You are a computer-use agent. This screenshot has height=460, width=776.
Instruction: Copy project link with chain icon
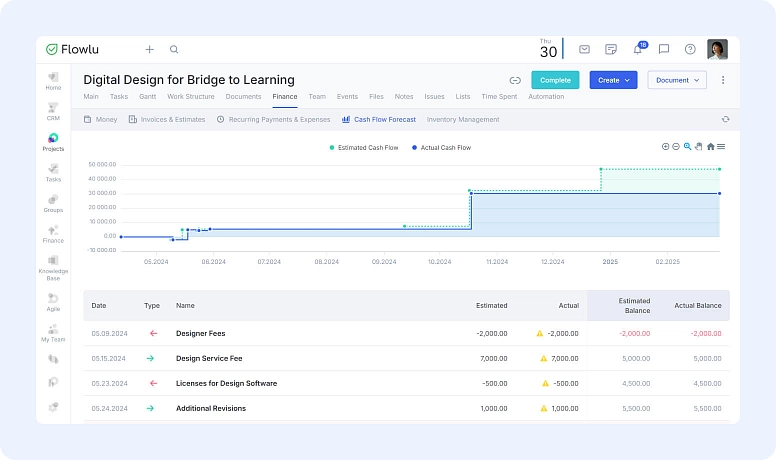point(515,80)
